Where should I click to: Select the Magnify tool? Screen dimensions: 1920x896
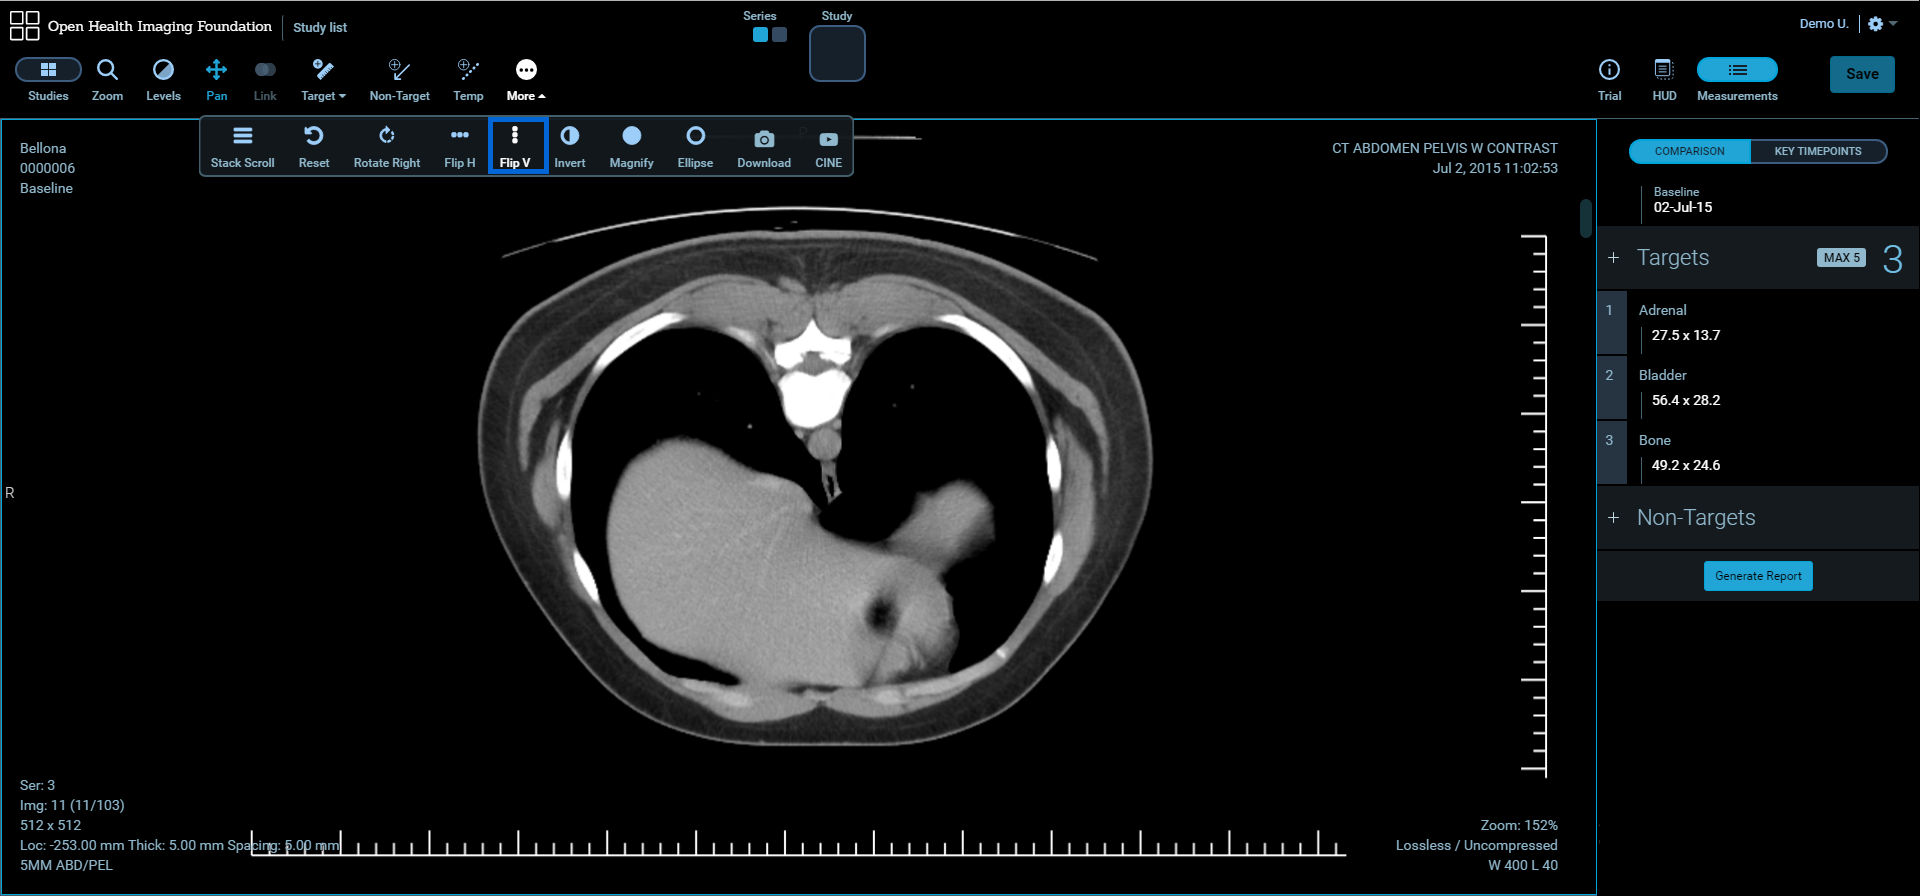pos(631,146)
